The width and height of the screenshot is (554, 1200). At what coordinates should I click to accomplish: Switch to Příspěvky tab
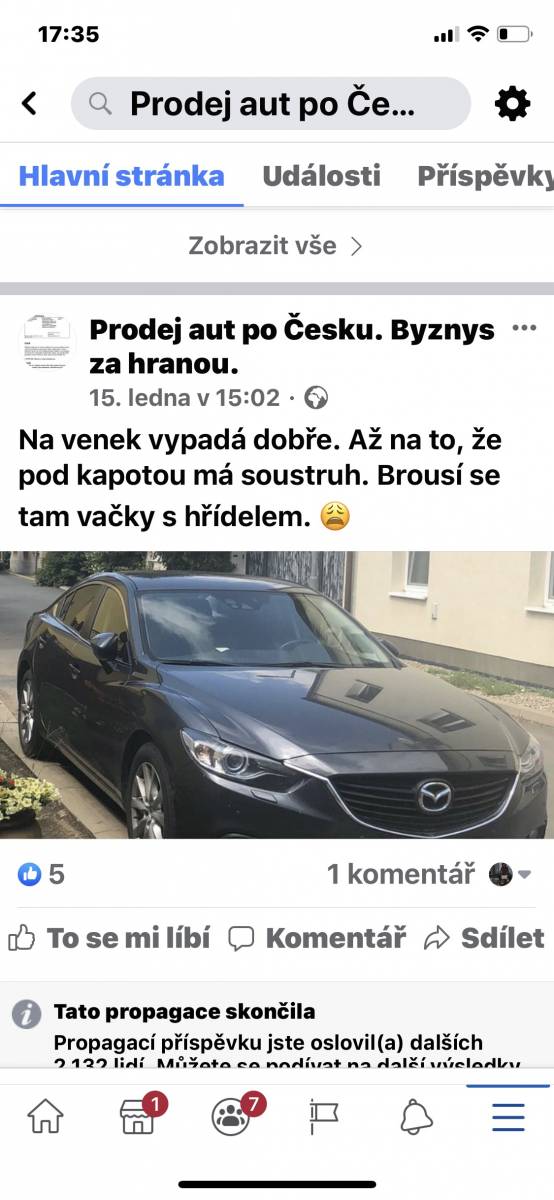pyautogui.click(x=485, y=176)
